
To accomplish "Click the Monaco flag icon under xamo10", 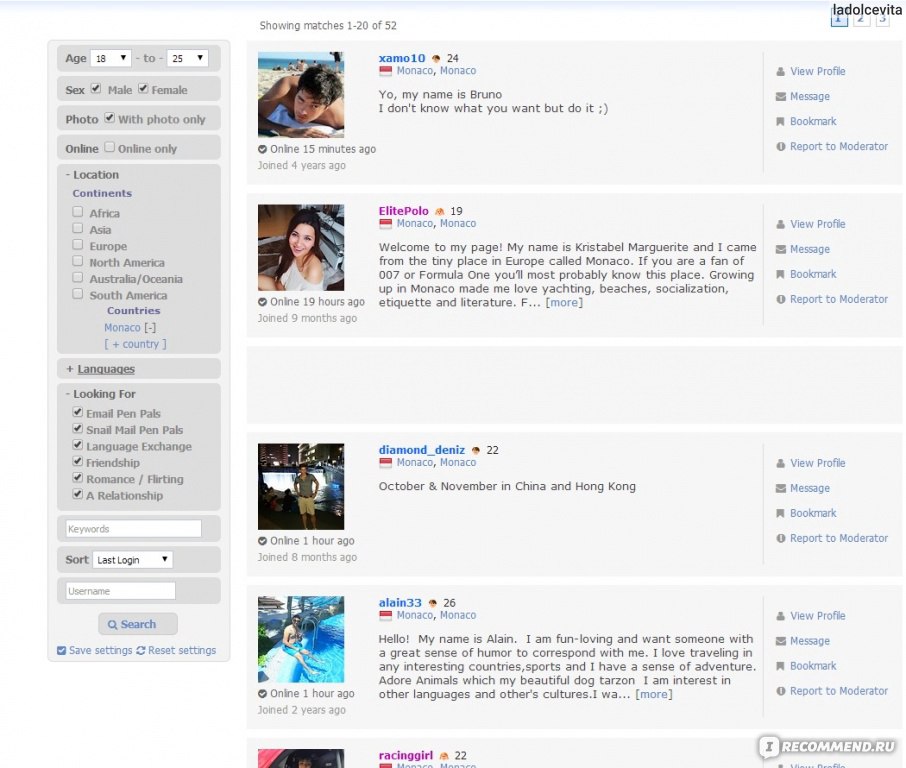I will [385, 71].
